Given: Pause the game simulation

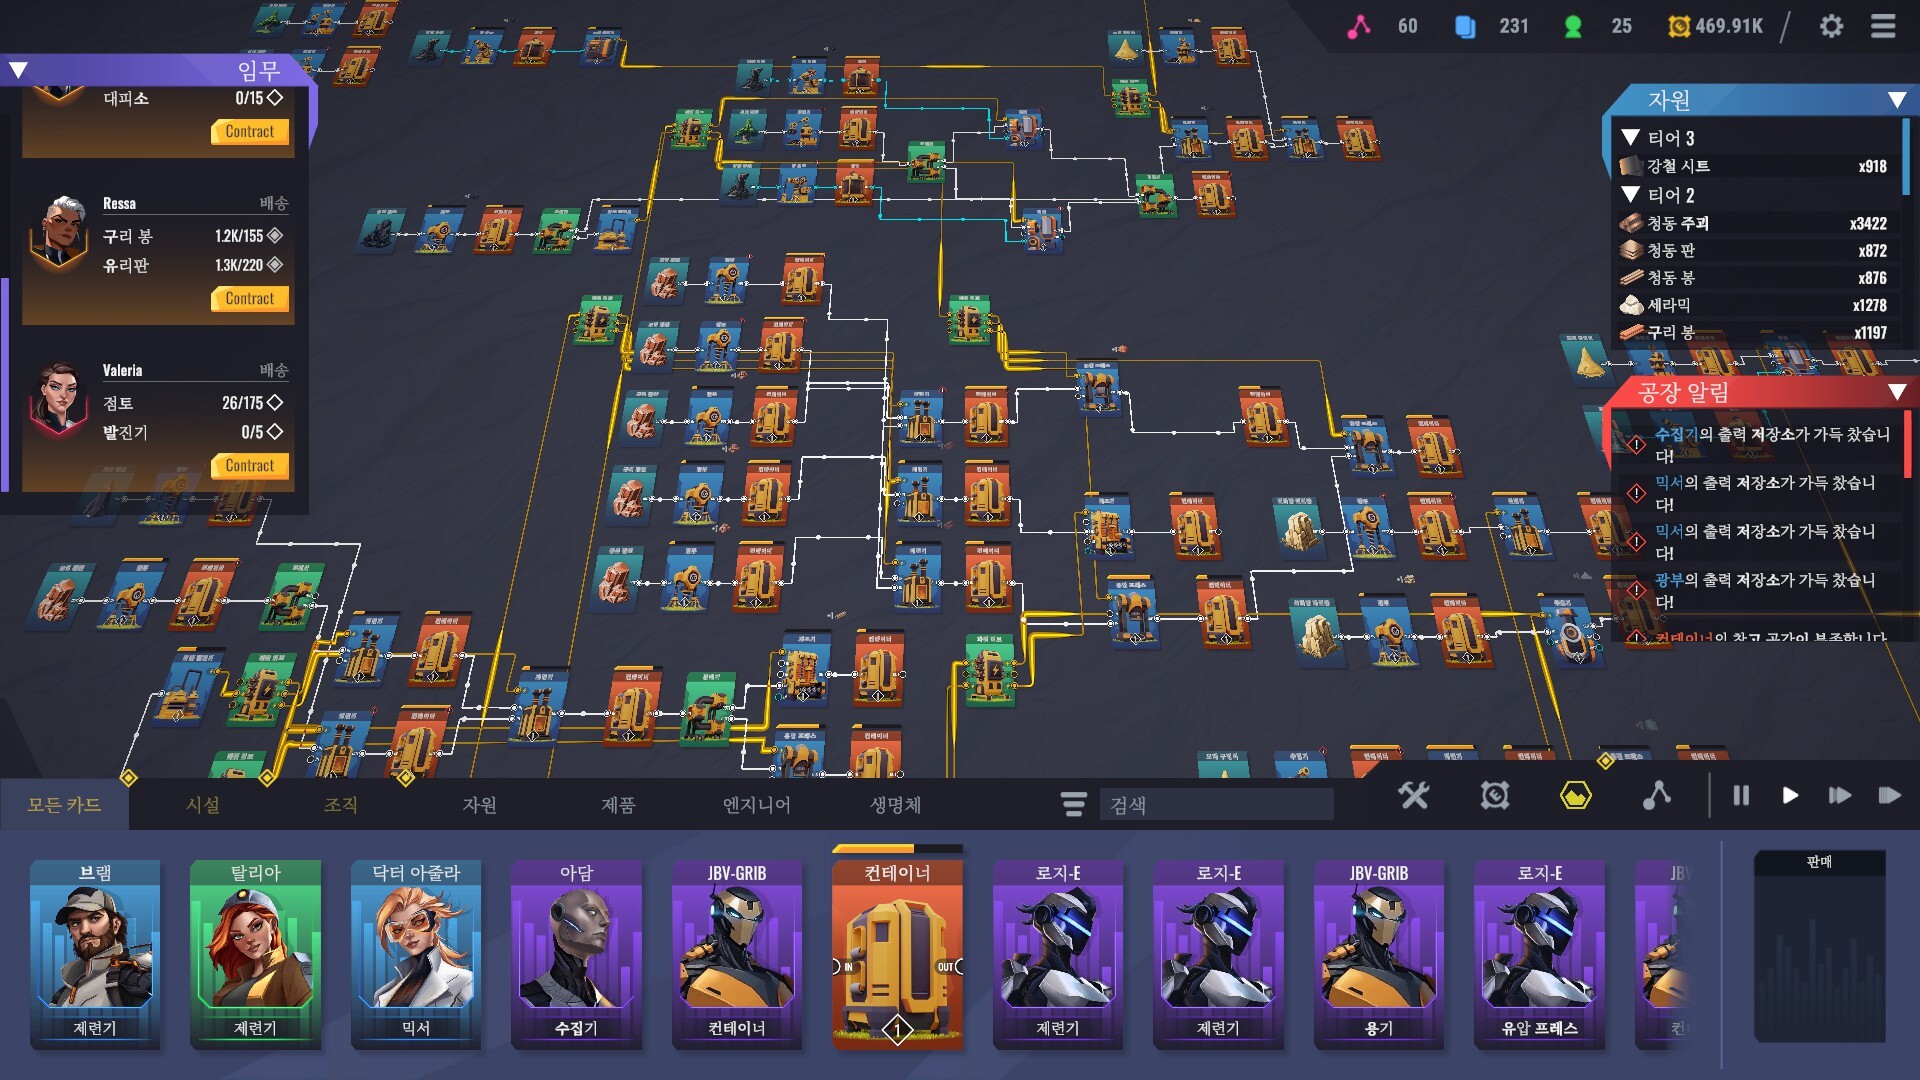Looking at the screenshot, I should 1741,796.
